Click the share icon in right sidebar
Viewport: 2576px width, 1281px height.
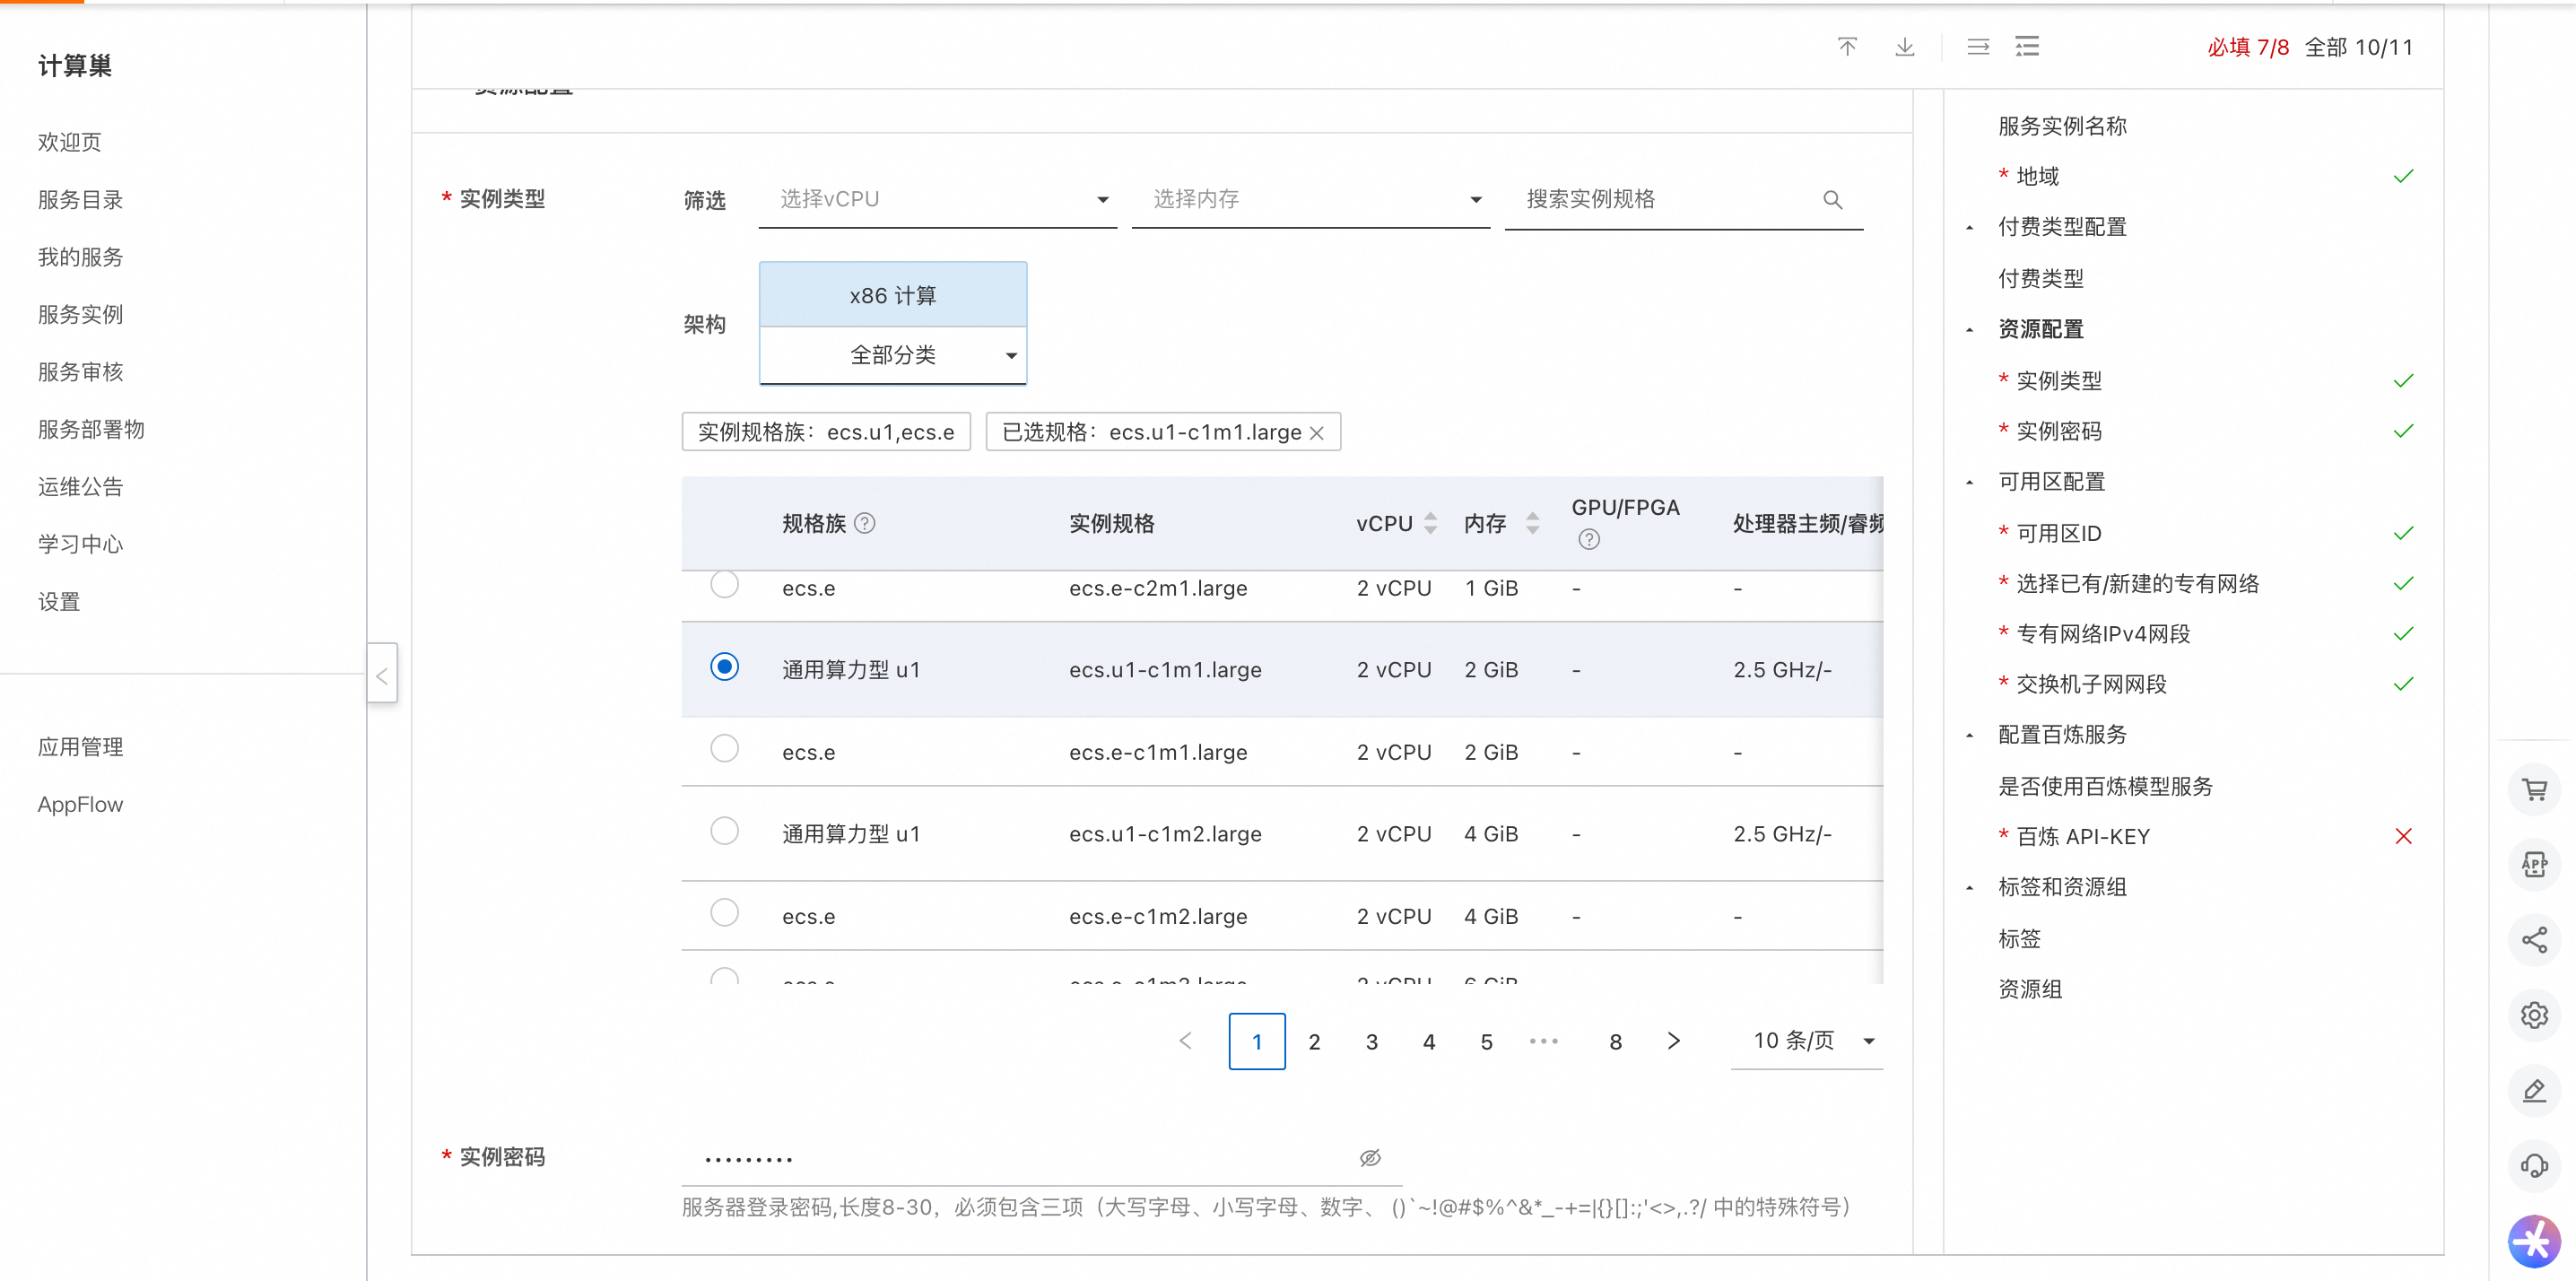tap(2533, 940)
